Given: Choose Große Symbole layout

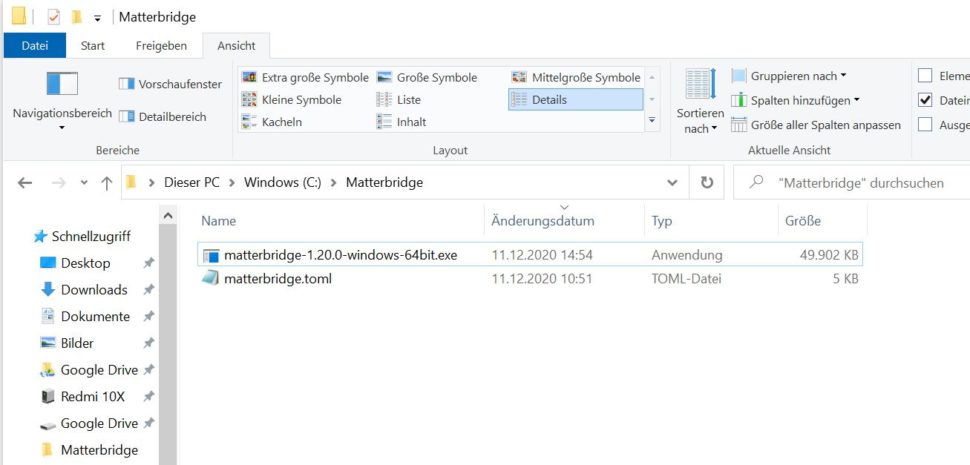Looking at the screenshot, I should [x=427, y=77].
